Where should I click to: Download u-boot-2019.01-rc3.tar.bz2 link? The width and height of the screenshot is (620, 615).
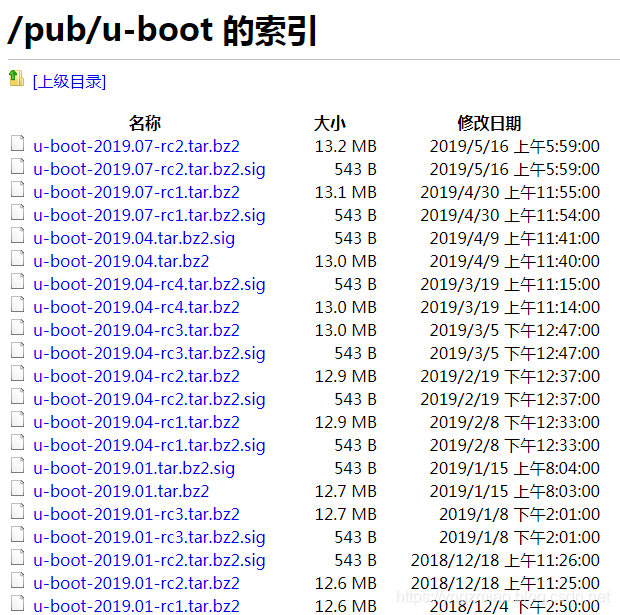point(136,513)
